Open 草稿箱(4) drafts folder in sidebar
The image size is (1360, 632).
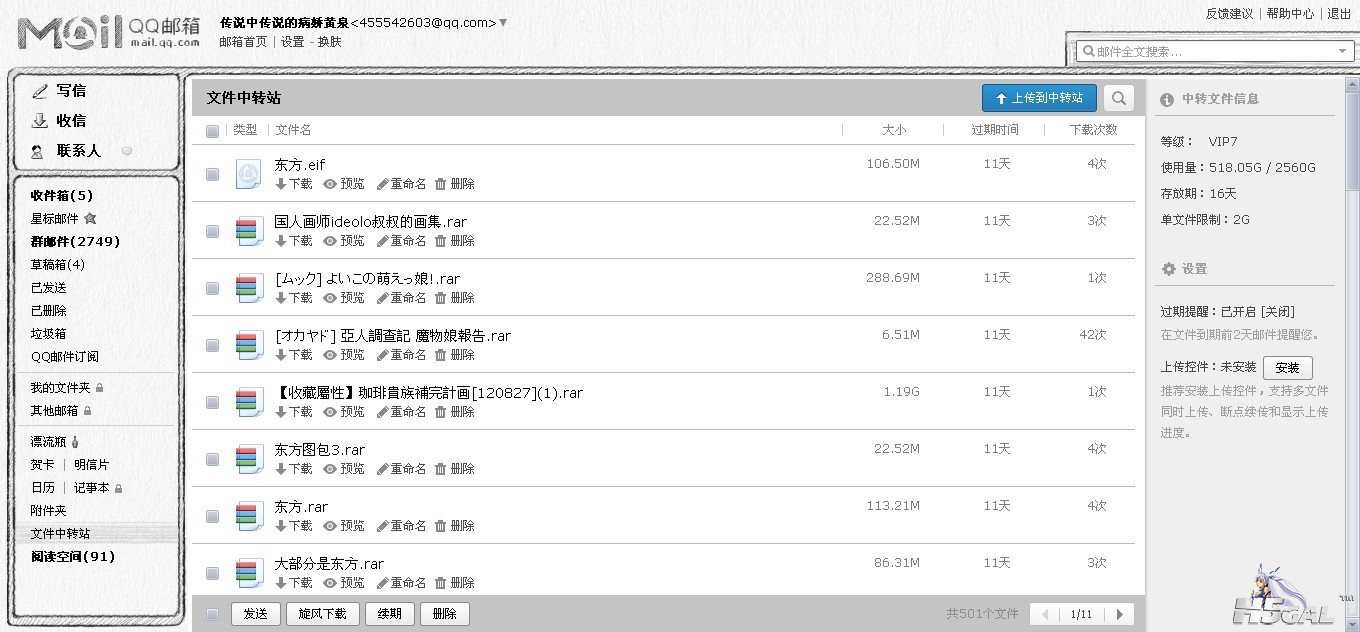pos(58,265)
